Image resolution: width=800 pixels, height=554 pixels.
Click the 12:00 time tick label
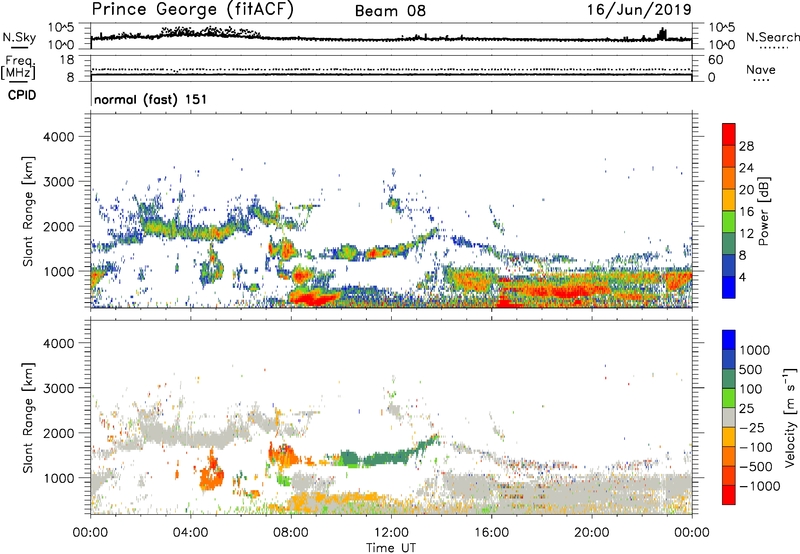coord(391,533)
